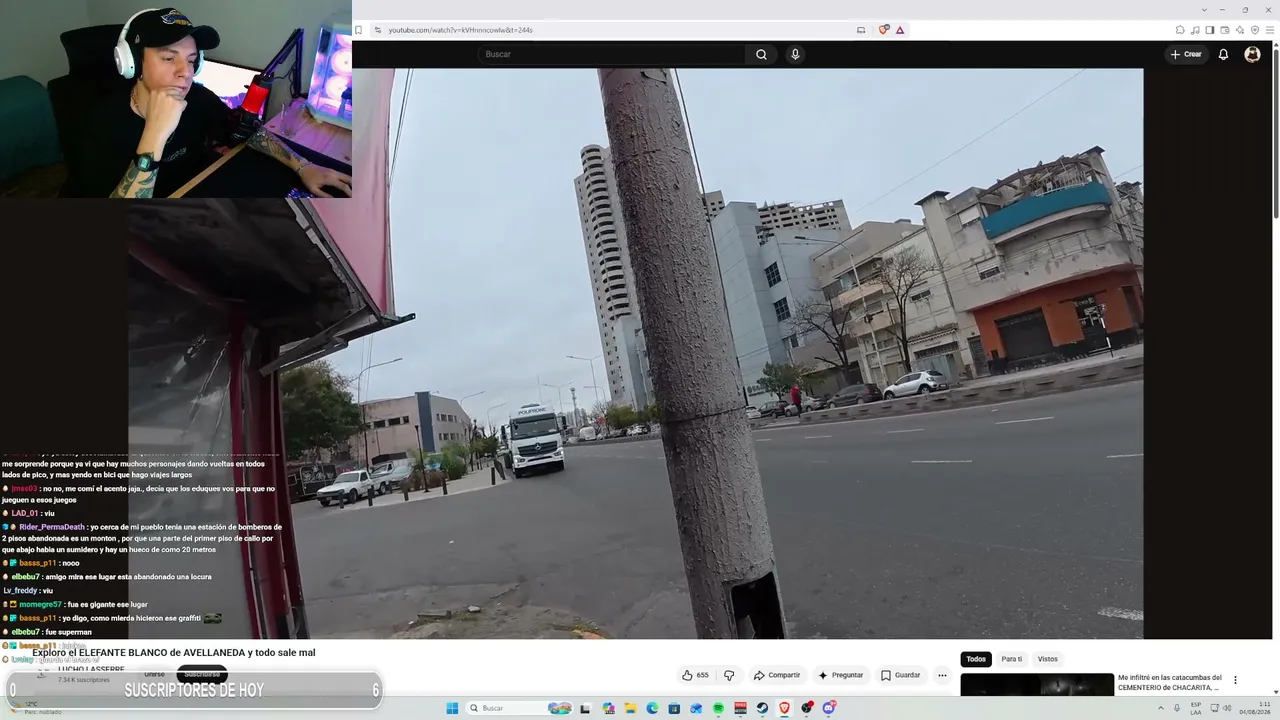This screenshot has height=720, width=1280.
Task: Open browser extensions puzzle icon
Action: (1180, 30)
